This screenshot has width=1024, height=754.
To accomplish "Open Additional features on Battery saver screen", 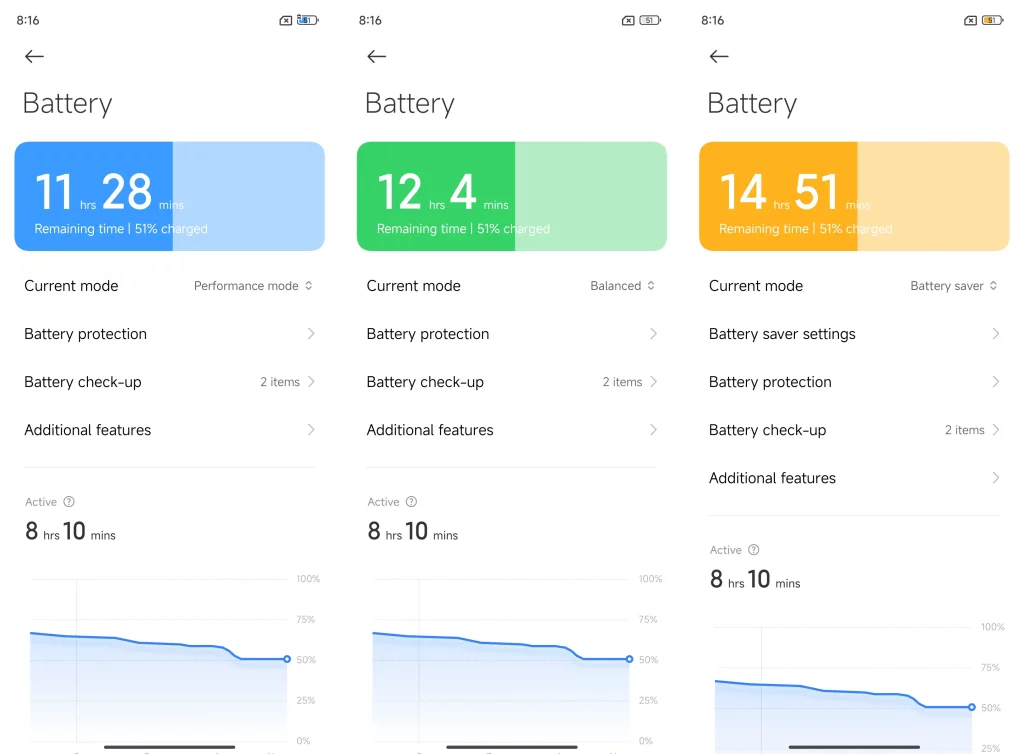I will [854, 478].
